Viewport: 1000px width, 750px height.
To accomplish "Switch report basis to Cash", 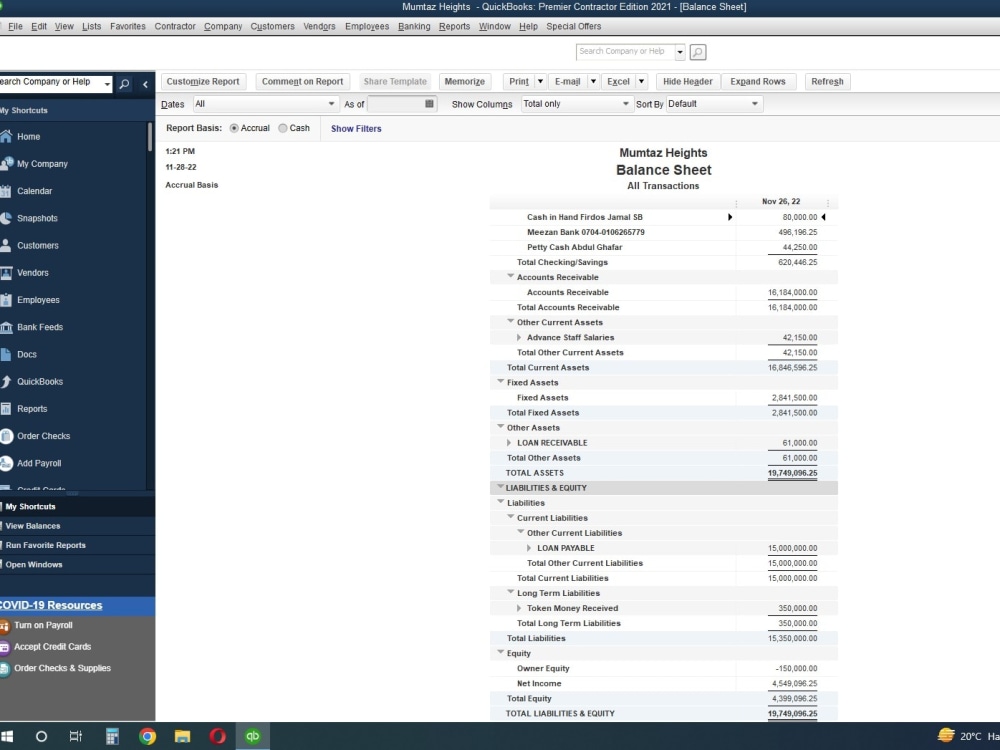I will [x=283, y=128].
